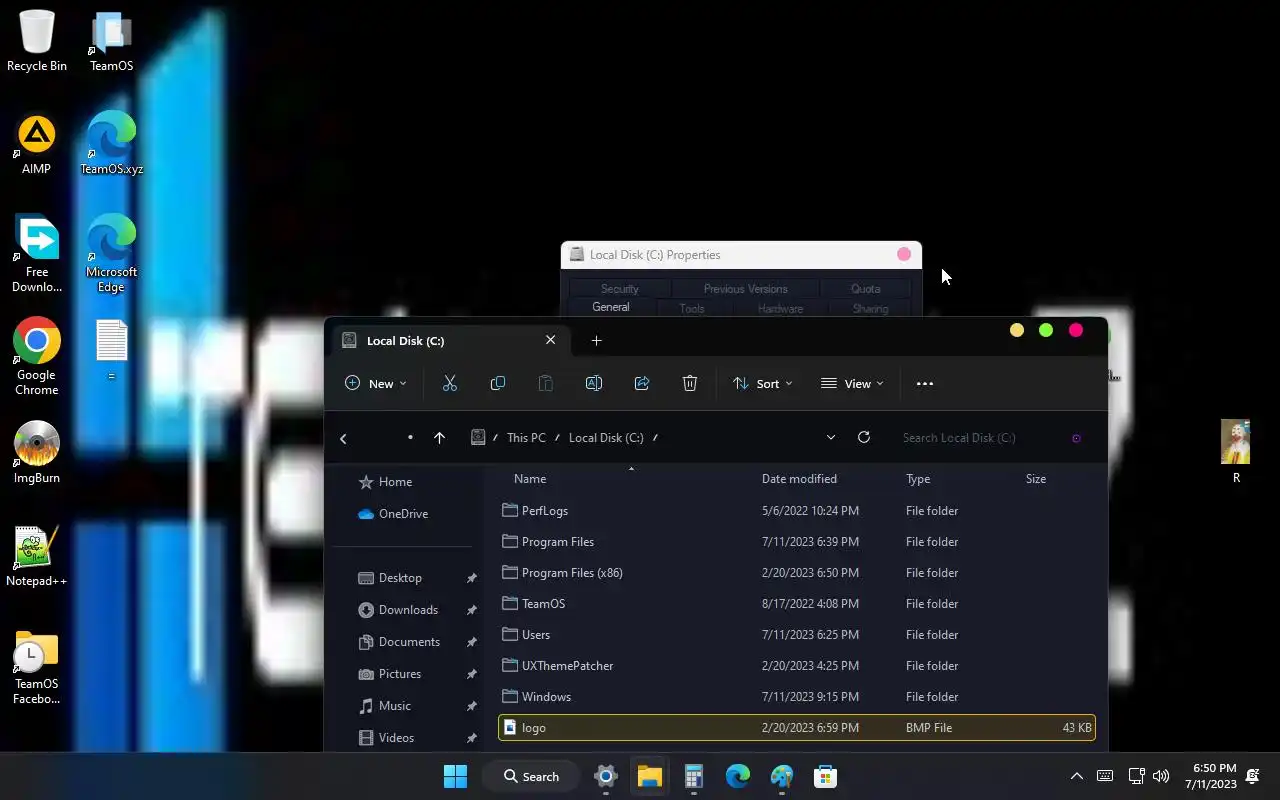Click Local Disk (C:) breadcrumb segment
1280x800 pixels.
point(606,438)
